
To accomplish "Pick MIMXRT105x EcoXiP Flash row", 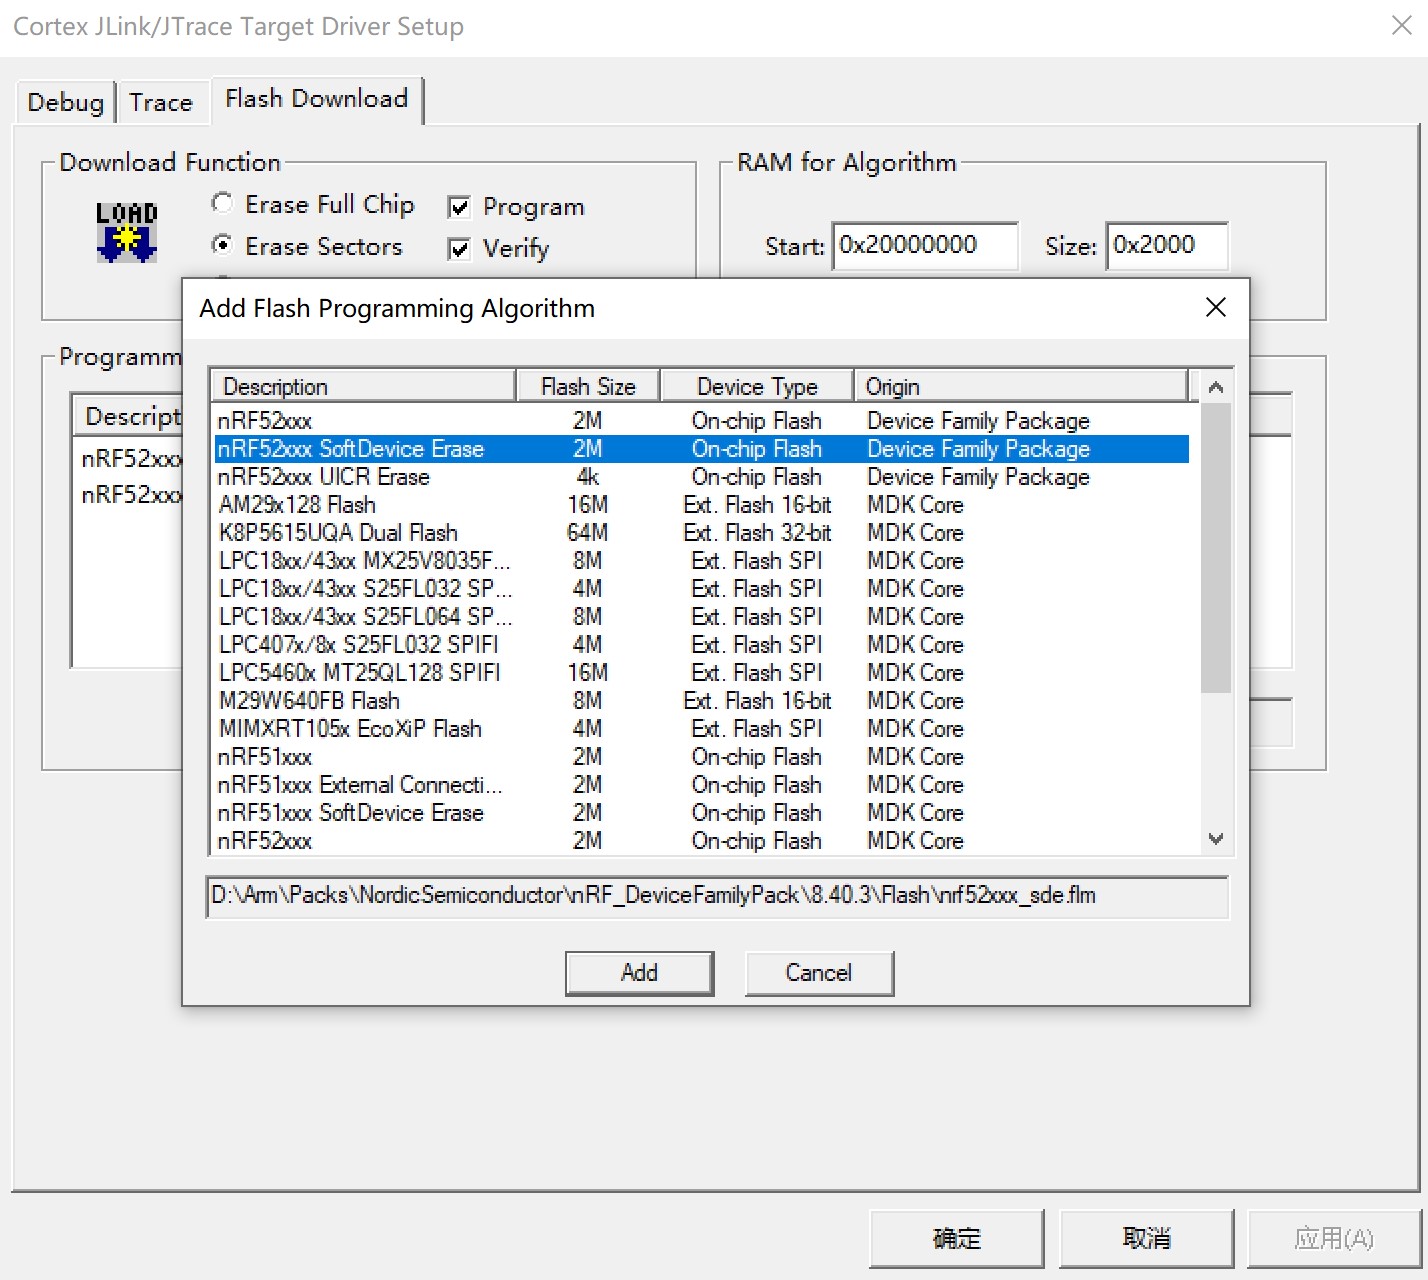I will (350, 729).
